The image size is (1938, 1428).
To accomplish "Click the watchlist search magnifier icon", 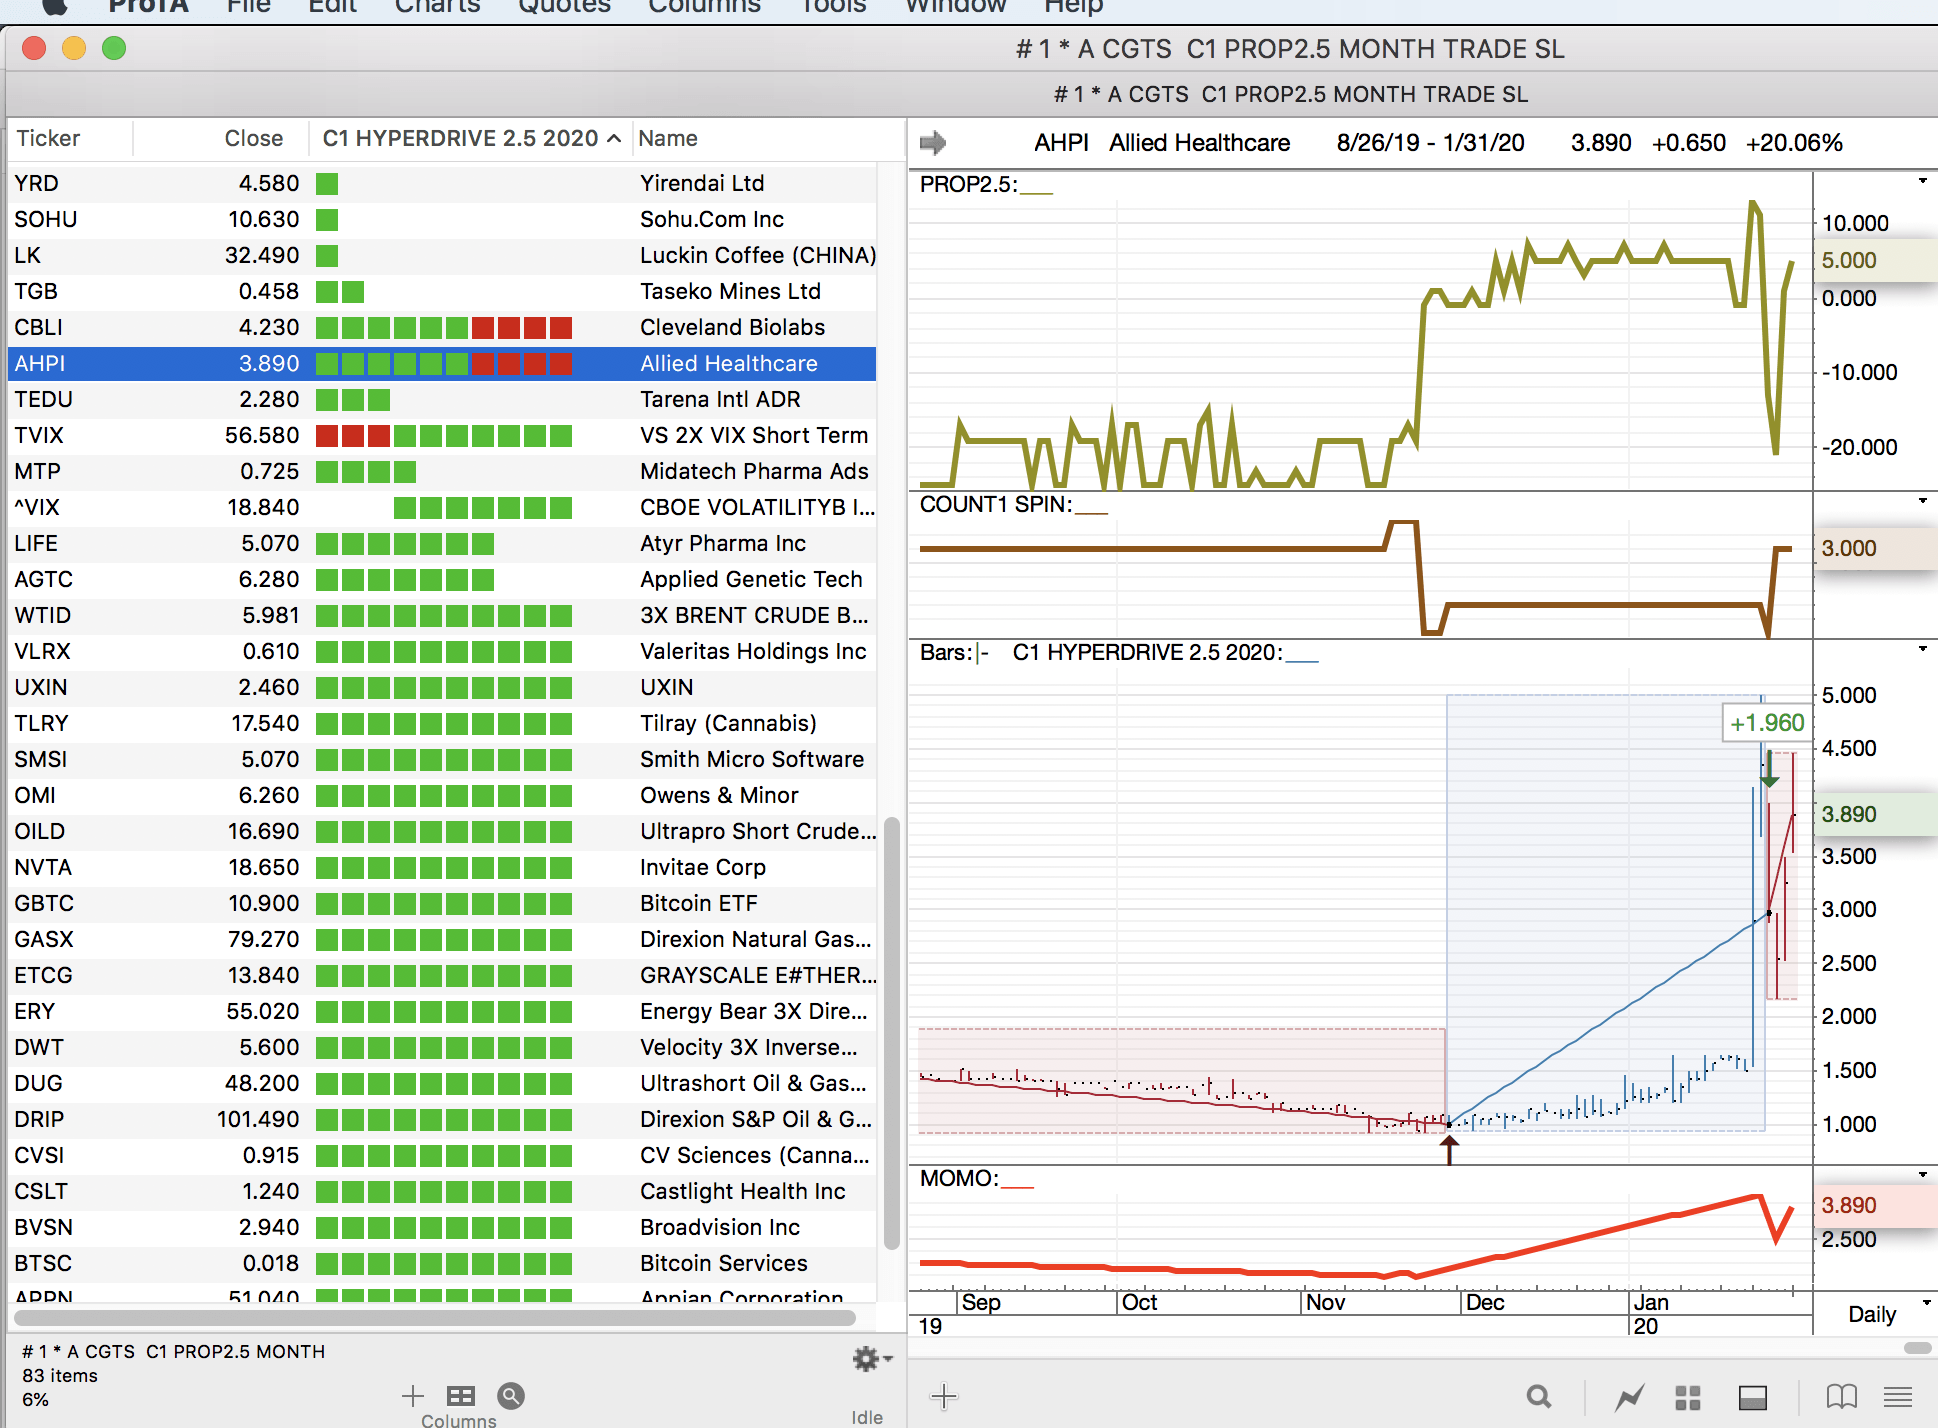I will [511, 1396].
